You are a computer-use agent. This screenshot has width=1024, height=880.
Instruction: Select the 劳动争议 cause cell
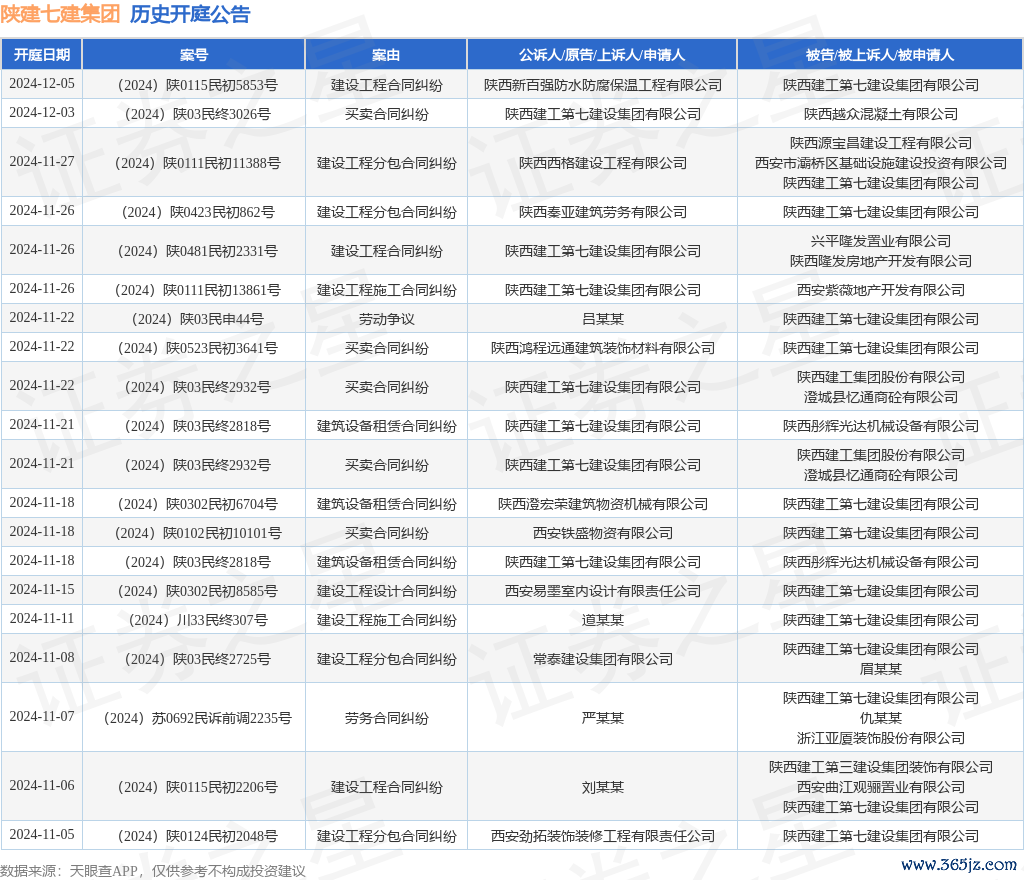click(387, 319)
